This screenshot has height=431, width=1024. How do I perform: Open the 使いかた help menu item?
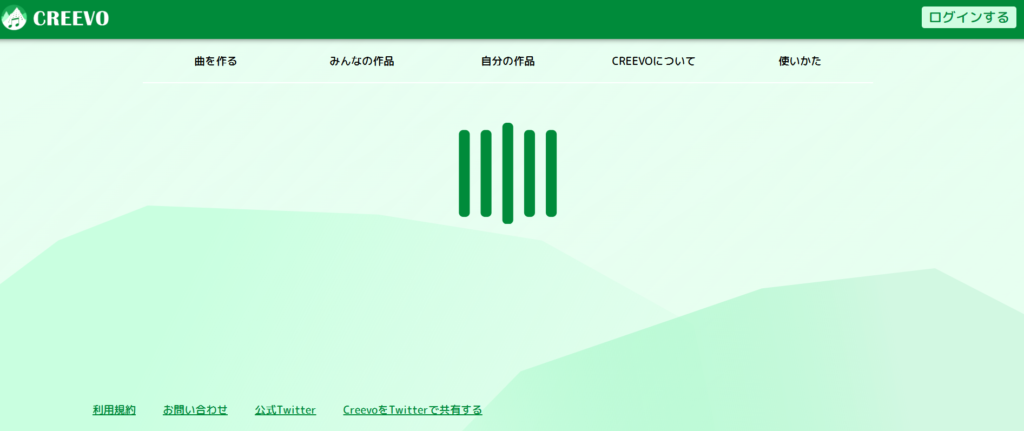click(x=800, y=62)
